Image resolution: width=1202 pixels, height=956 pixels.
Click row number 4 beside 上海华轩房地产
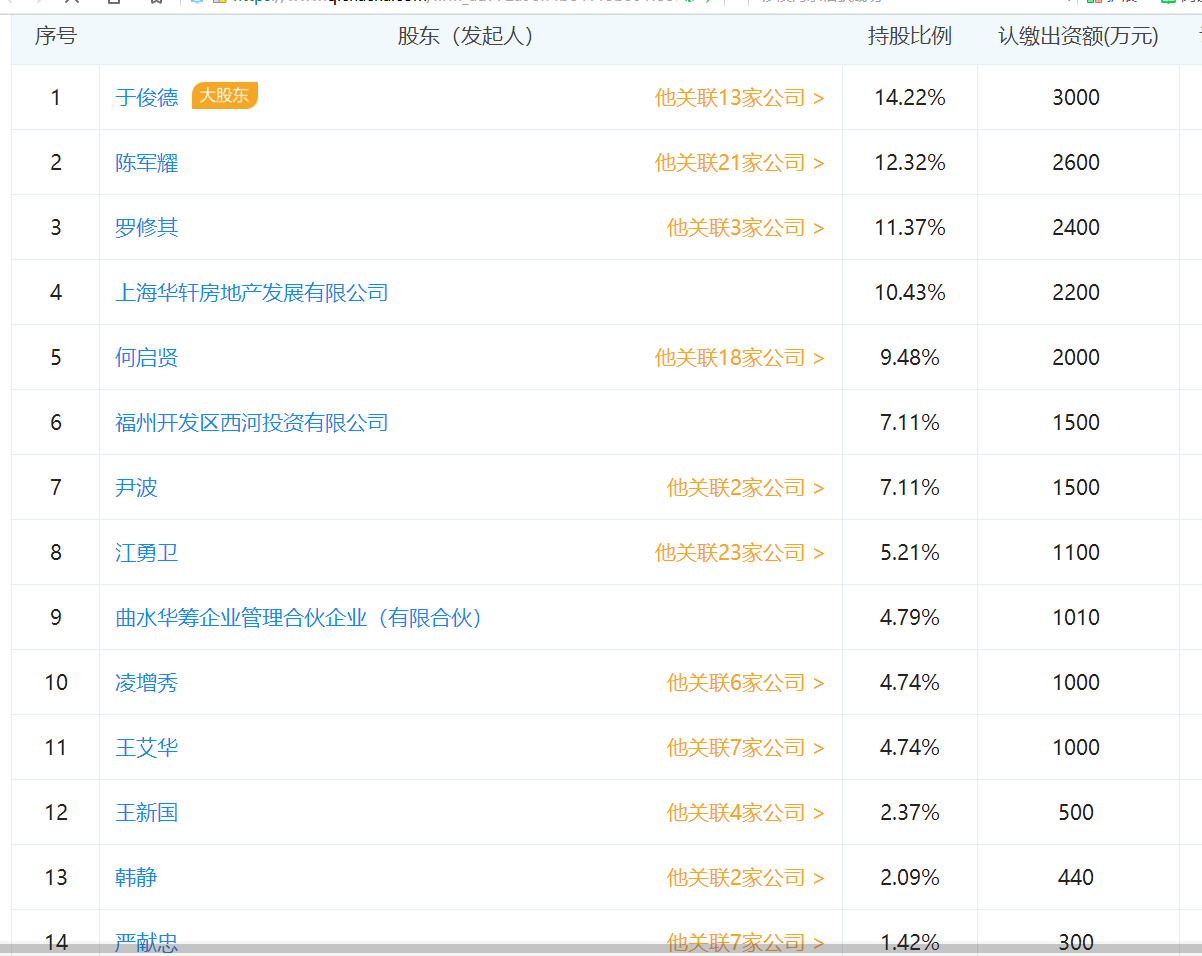coord(56,292)
